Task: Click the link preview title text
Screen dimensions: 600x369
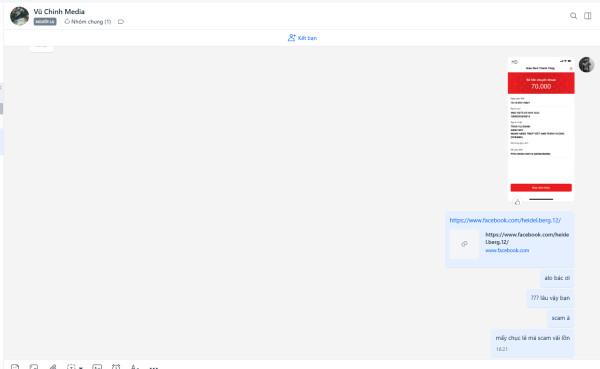Action: (527, 238)
